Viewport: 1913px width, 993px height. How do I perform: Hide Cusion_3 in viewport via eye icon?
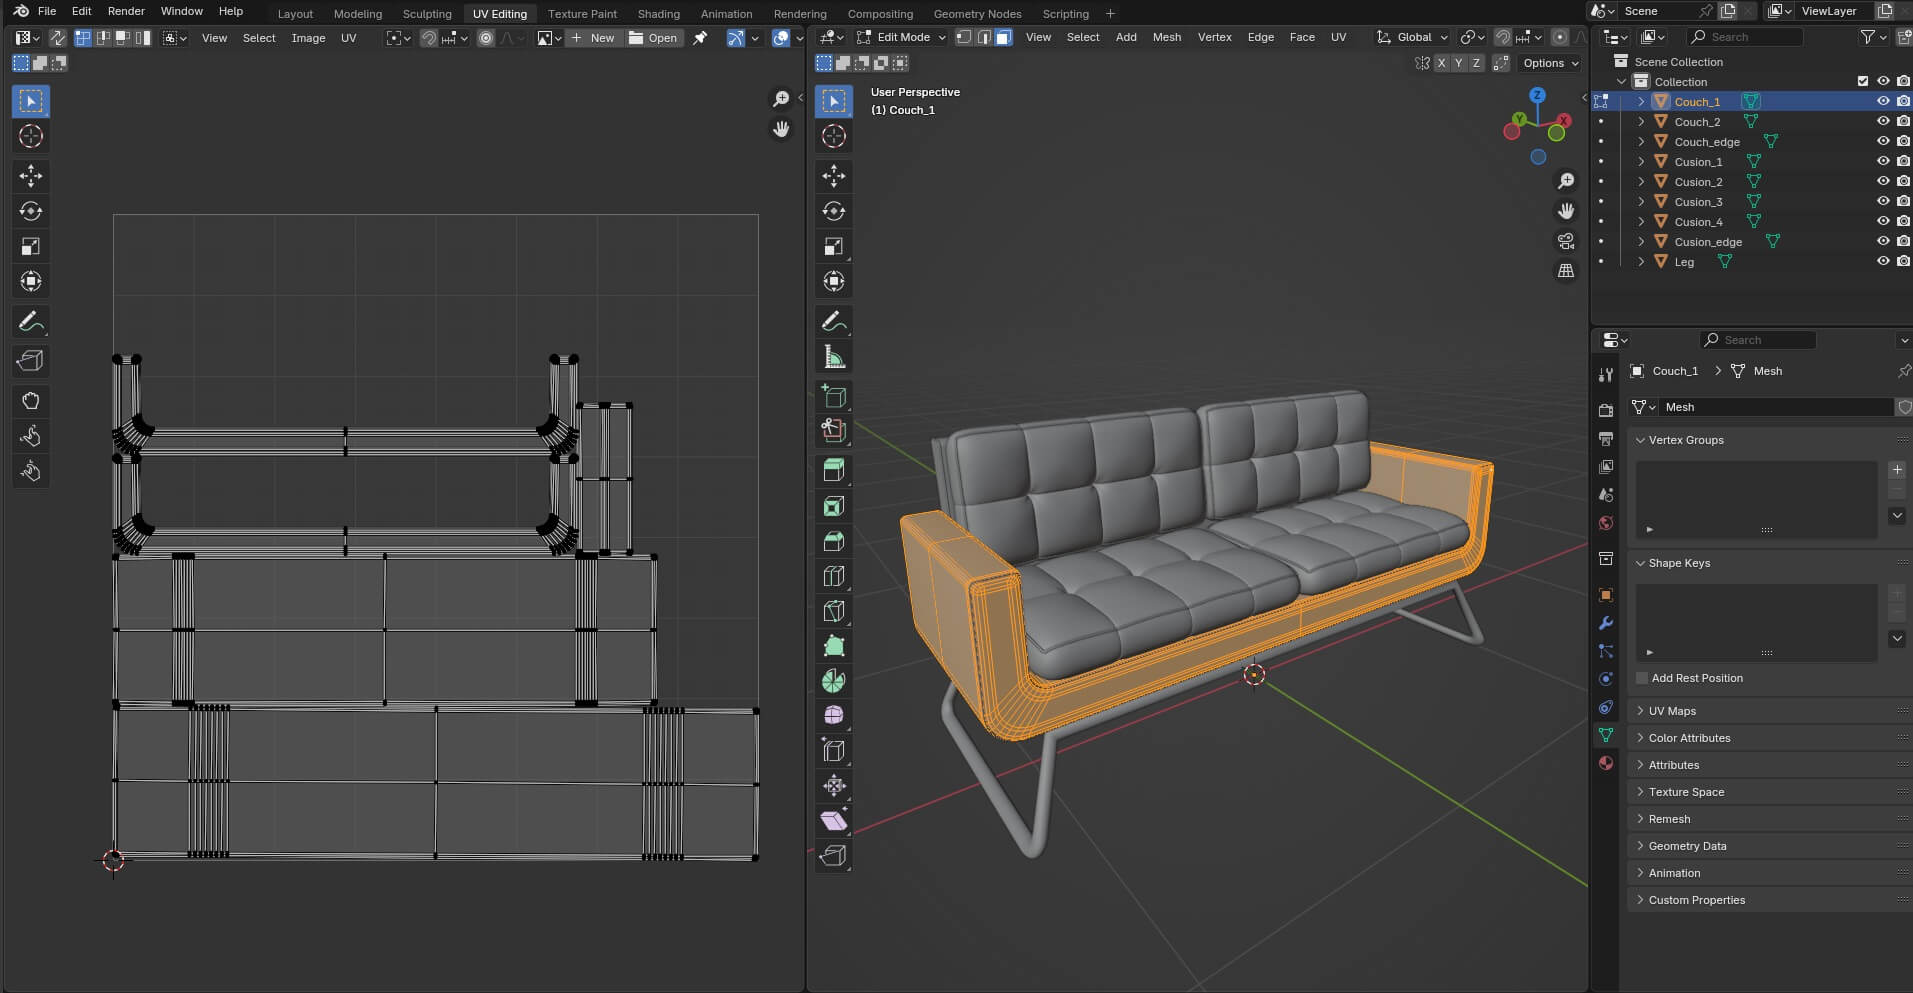pos(1882,201)
